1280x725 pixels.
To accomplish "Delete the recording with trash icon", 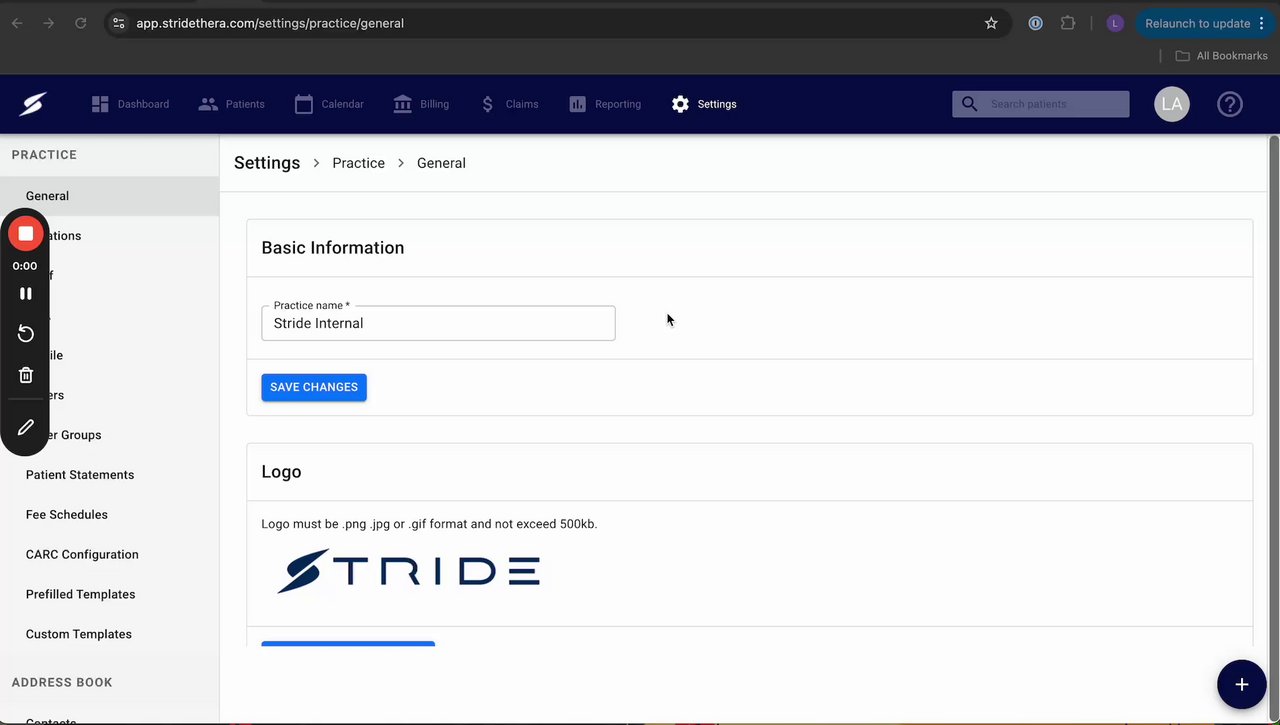I will (26, 375).
